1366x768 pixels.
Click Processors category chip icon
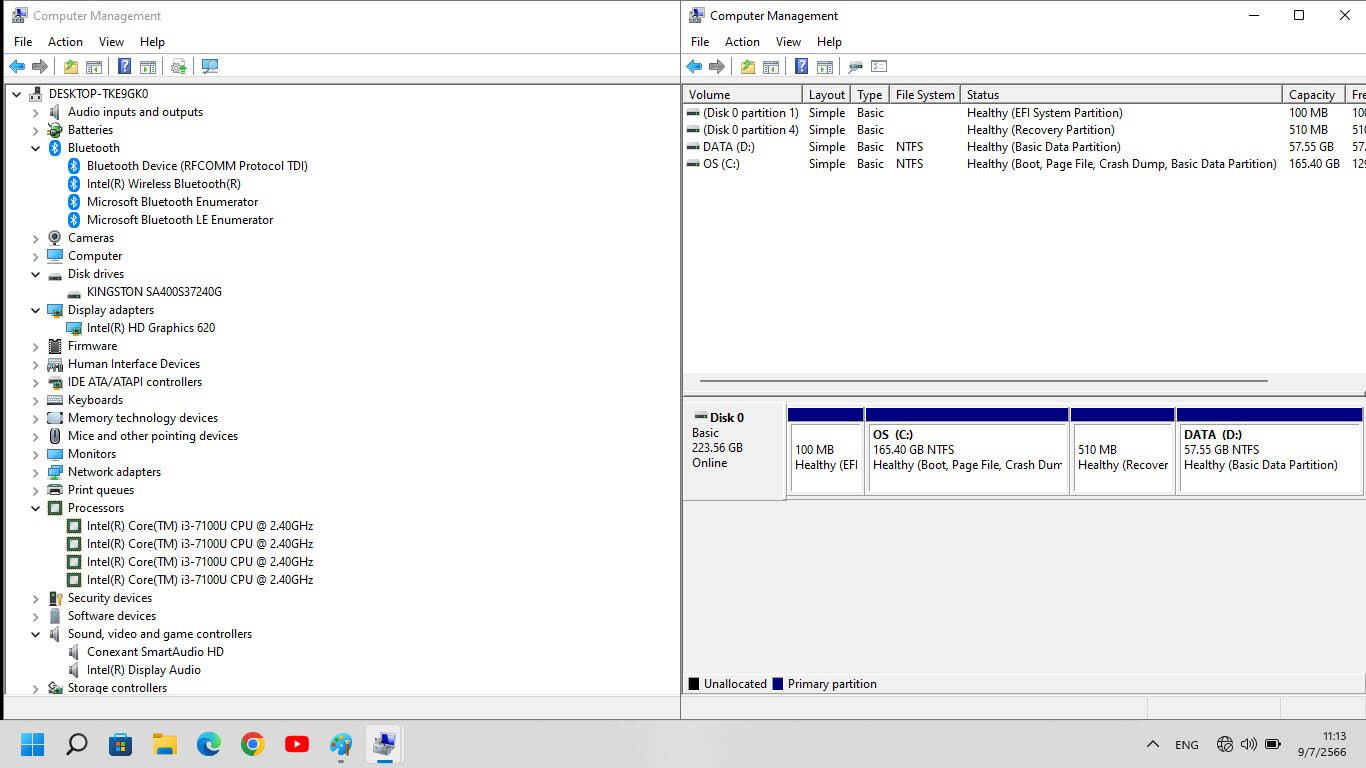(x=55, y=508)
